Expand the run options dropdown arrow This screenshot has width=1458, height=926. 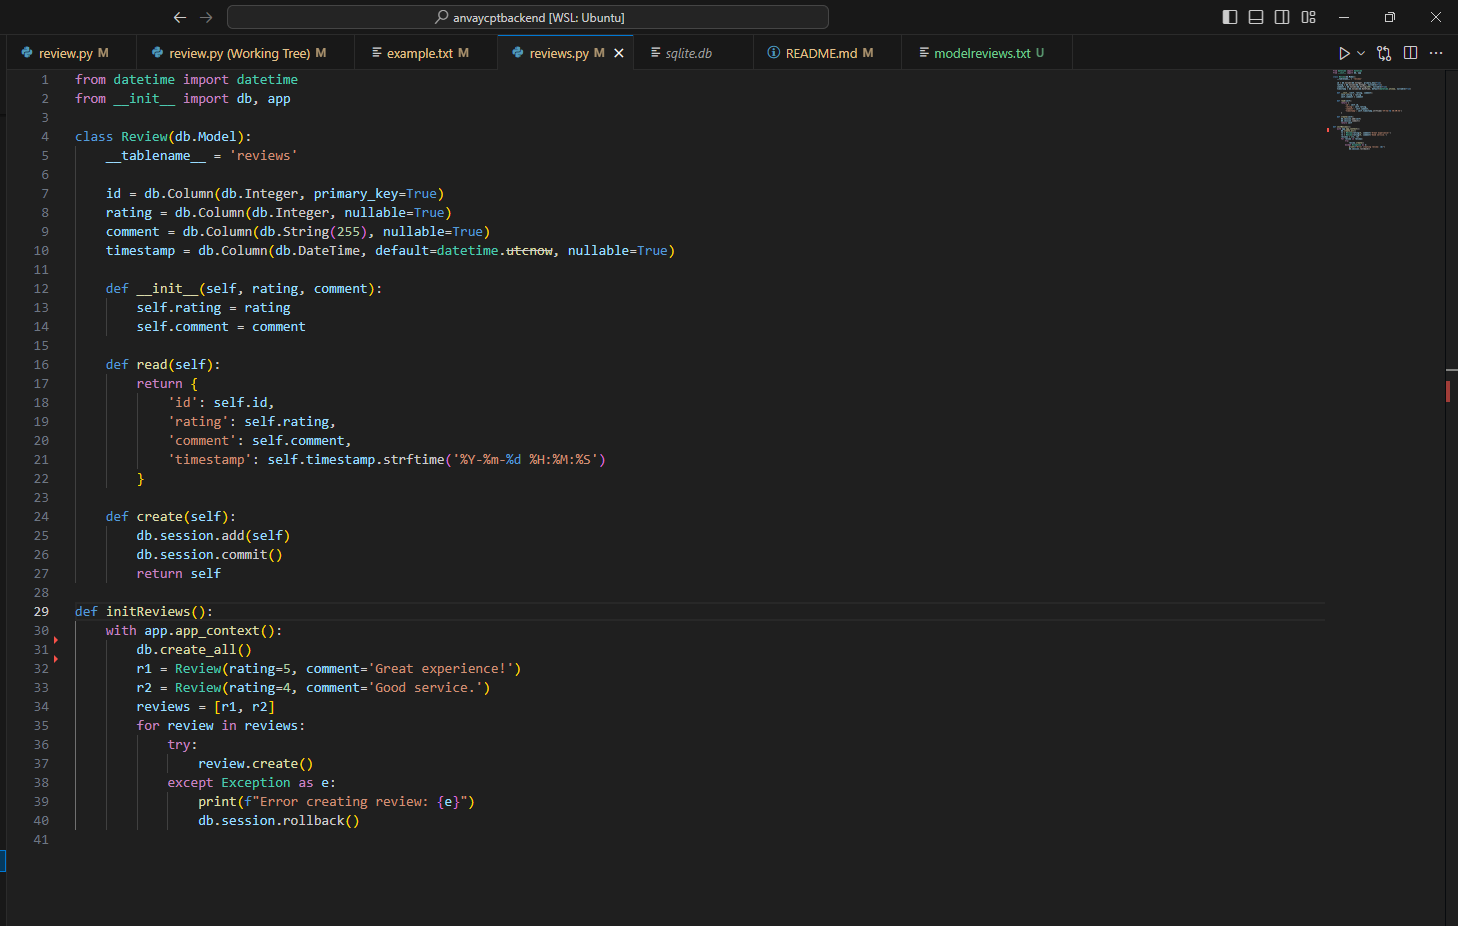click(x=1361, y=53)
